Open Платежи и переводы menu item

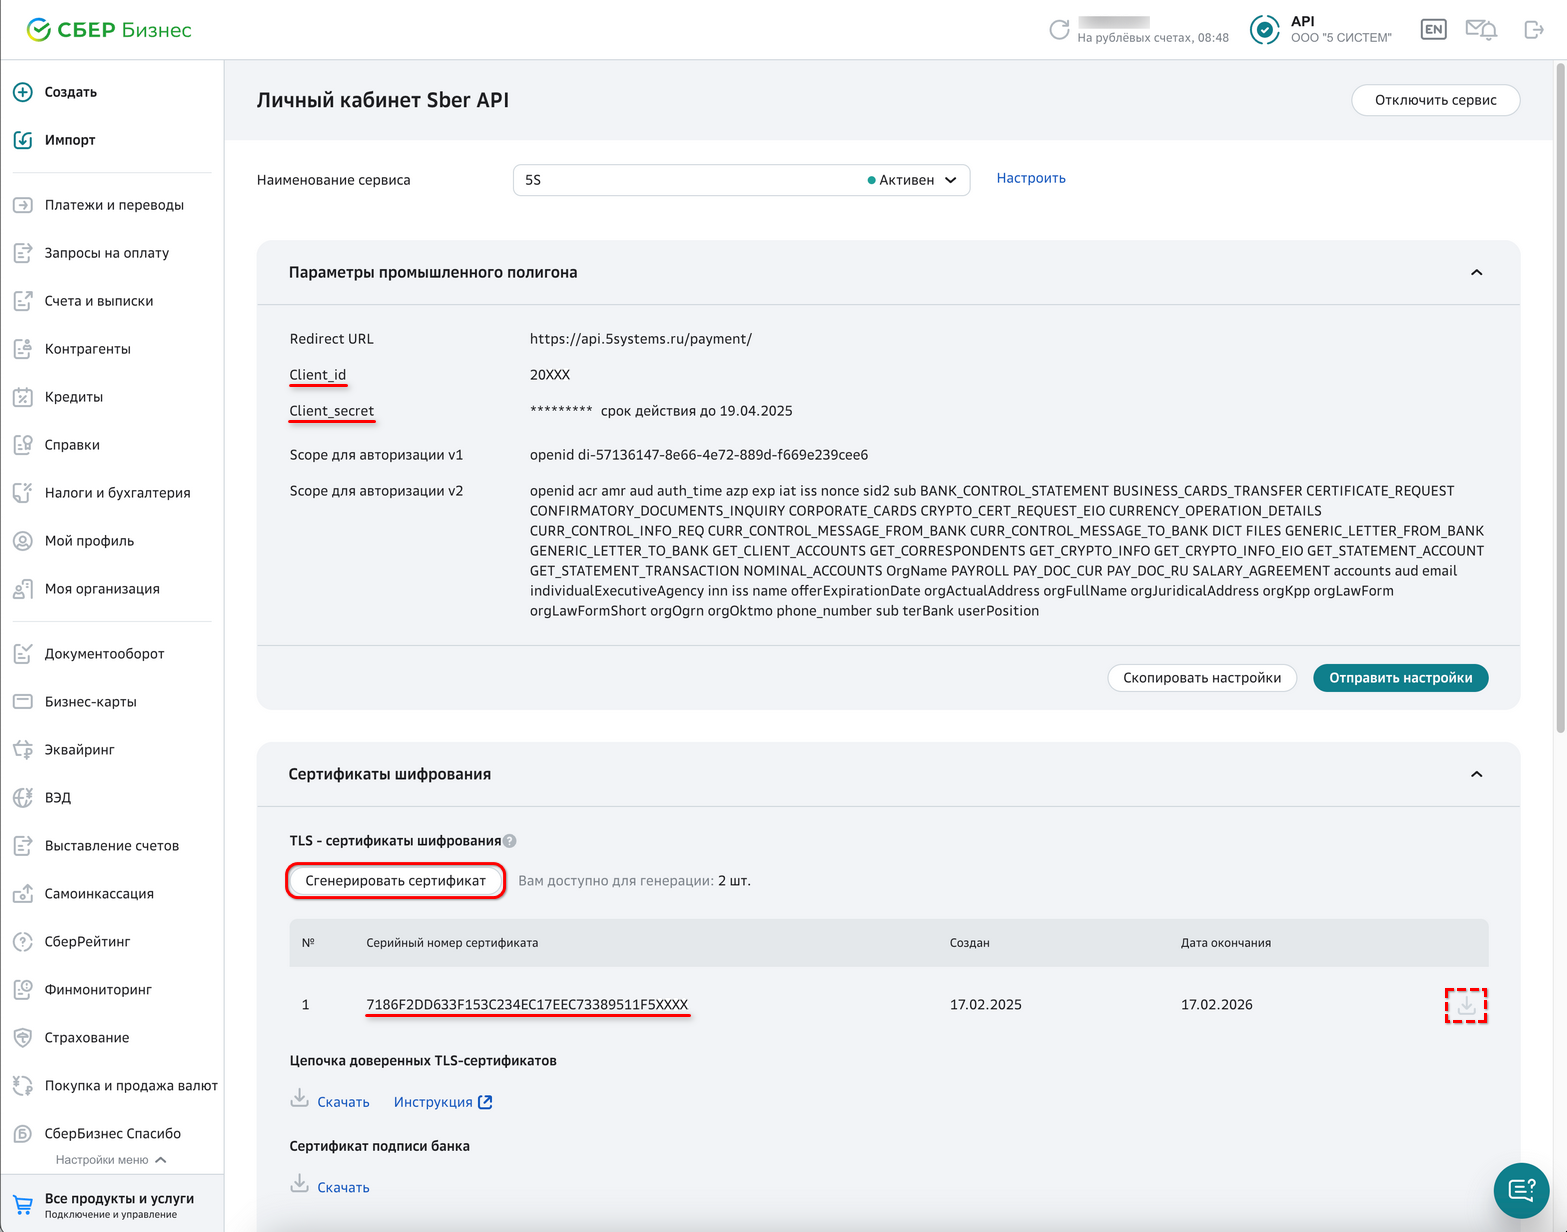[x=114, y=205]
